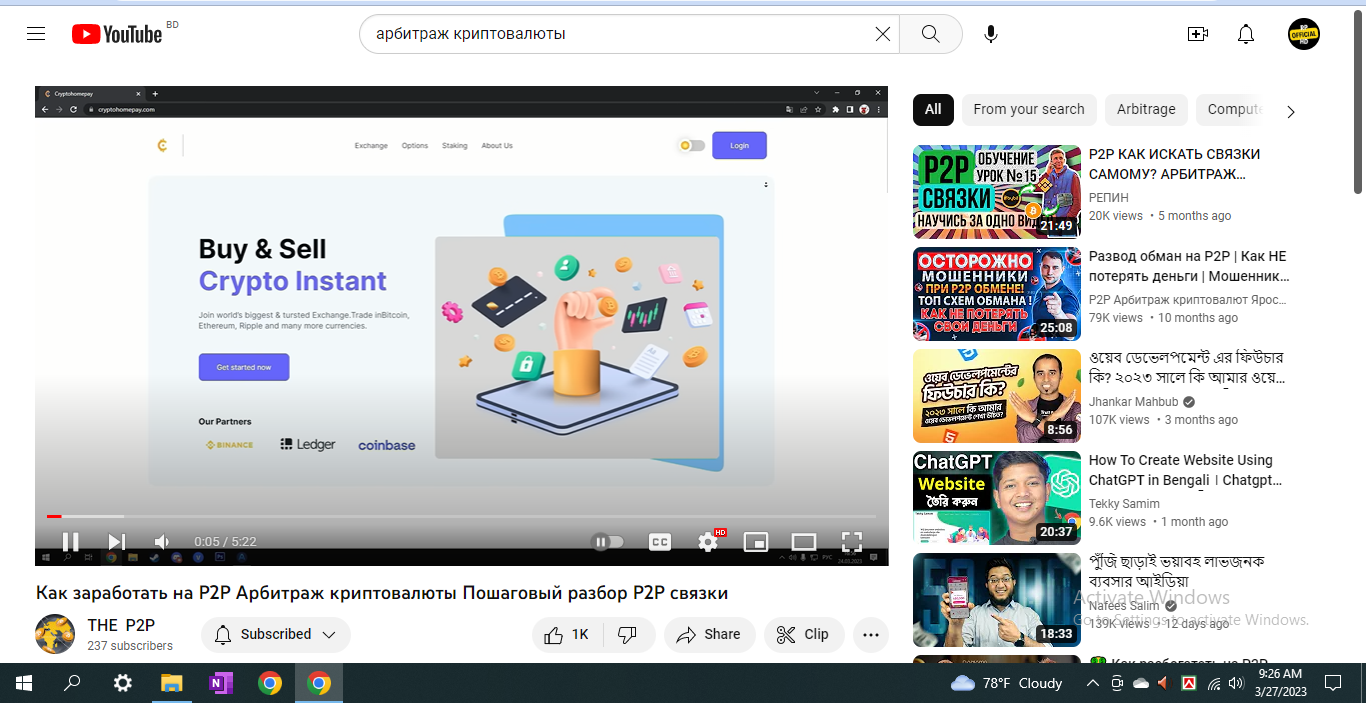This screenshot has width=1366, height=703.
Task: Dislike the video
Action: point(628,634)
